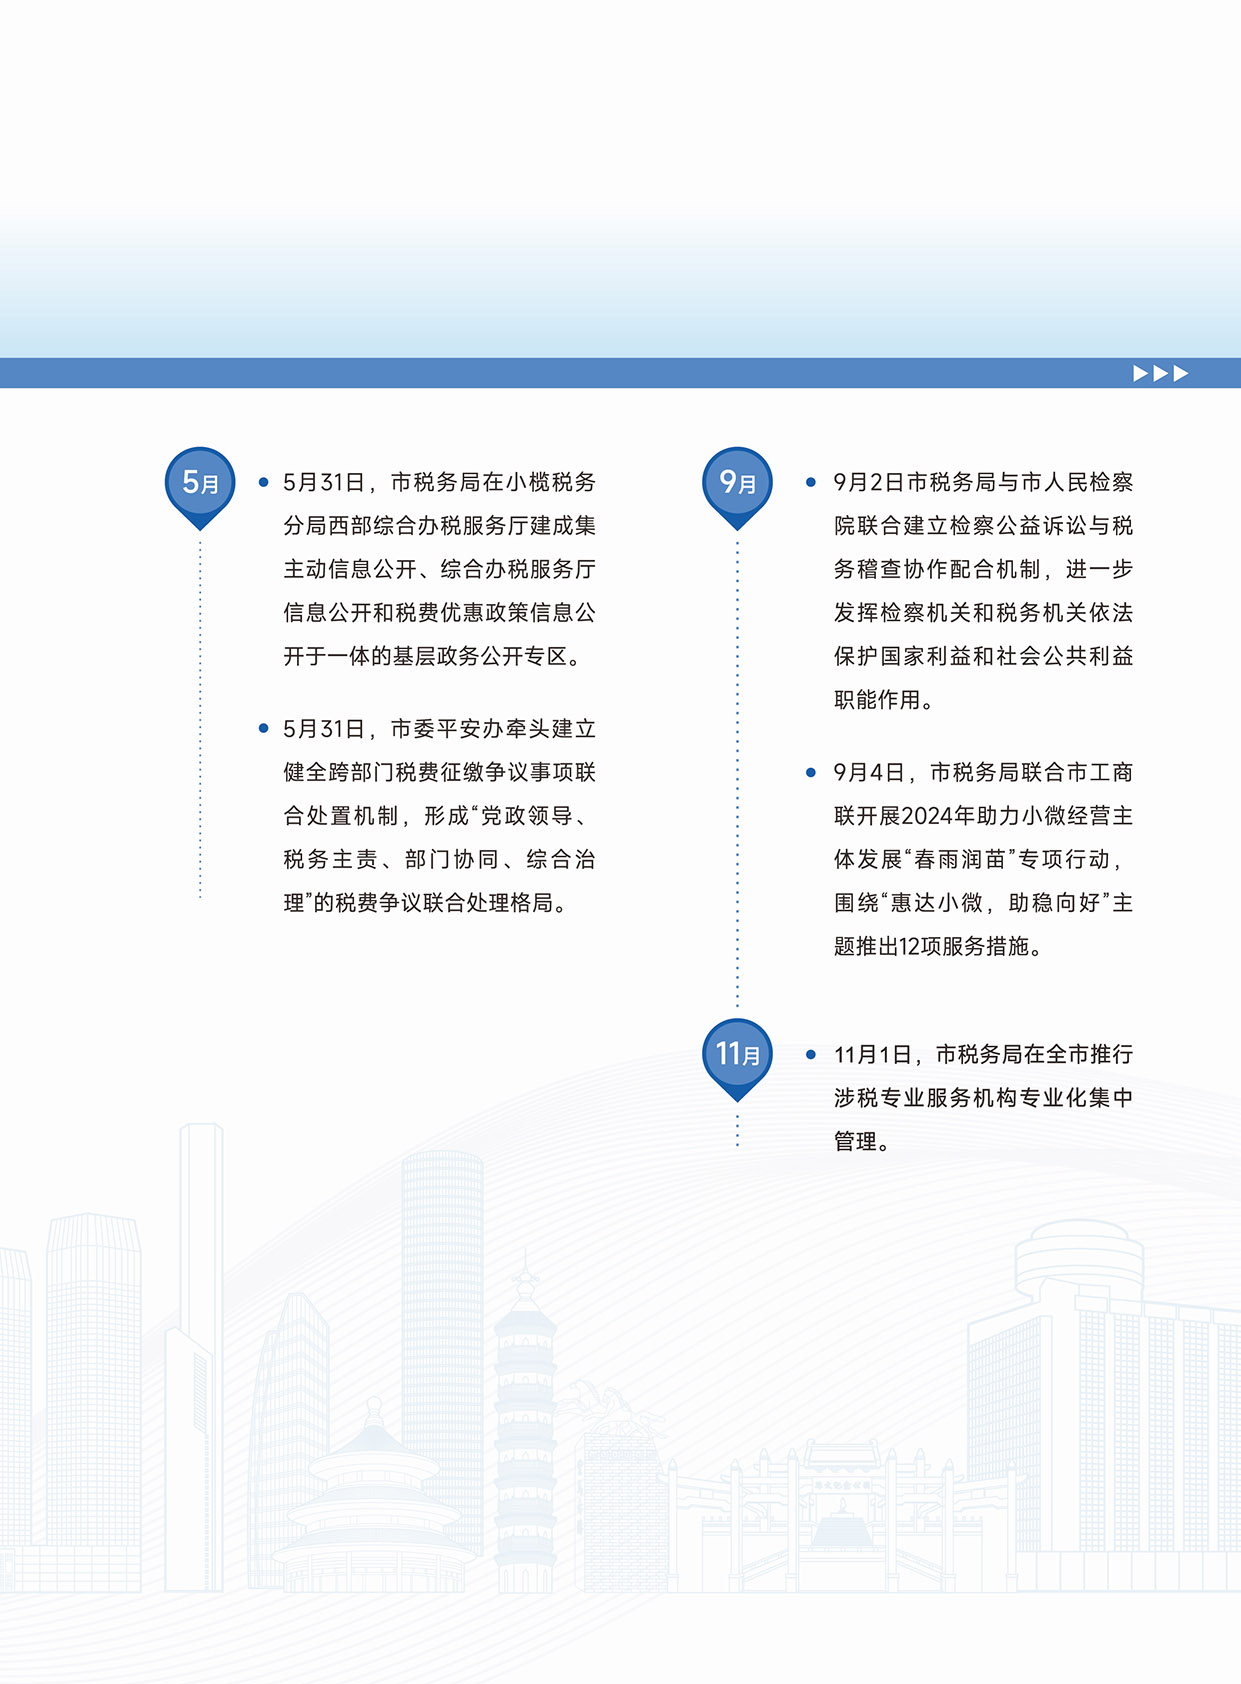This screenshot has width=1241, height=1684.
Task: Click the 税费争议联合处理格局 paragraph
Action: point(438,816)
